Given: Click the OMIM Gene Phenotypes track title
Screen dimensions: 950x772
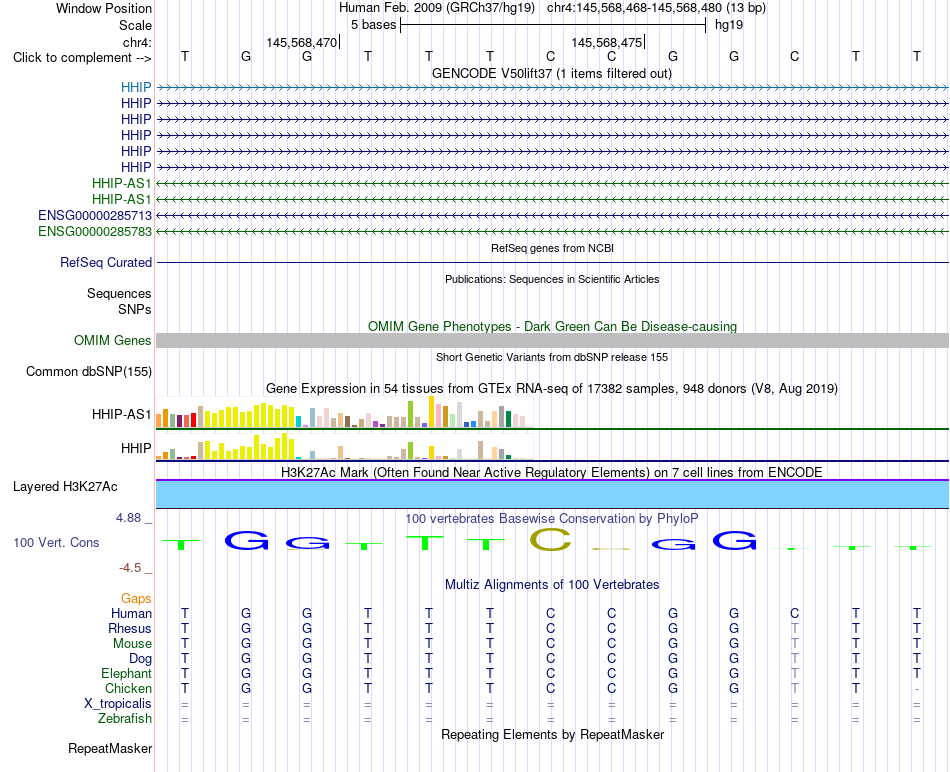Looking at the screenshot, I should click(552, 327).
